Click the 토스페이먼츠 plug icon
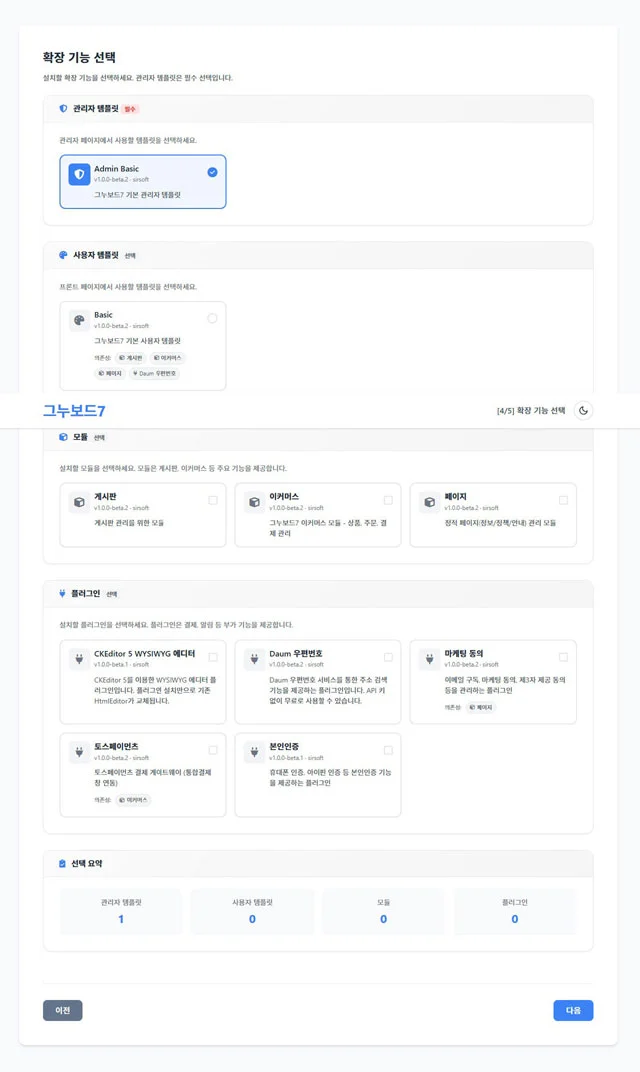Image resolution: width=640 pixels, height=1072 pixels. tap(79, 752)
